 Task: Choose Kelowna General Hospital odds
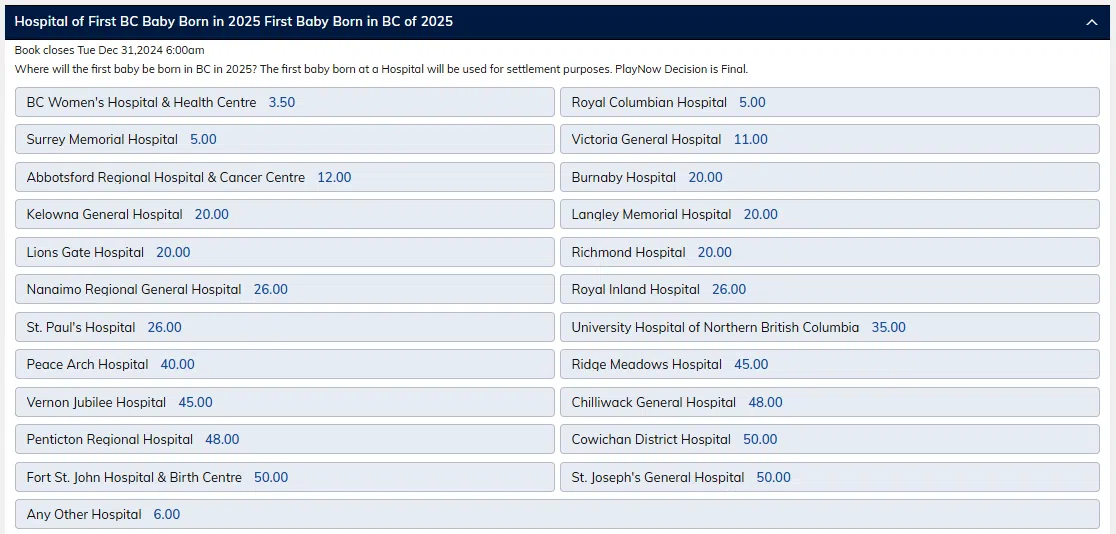click(285, 214)
